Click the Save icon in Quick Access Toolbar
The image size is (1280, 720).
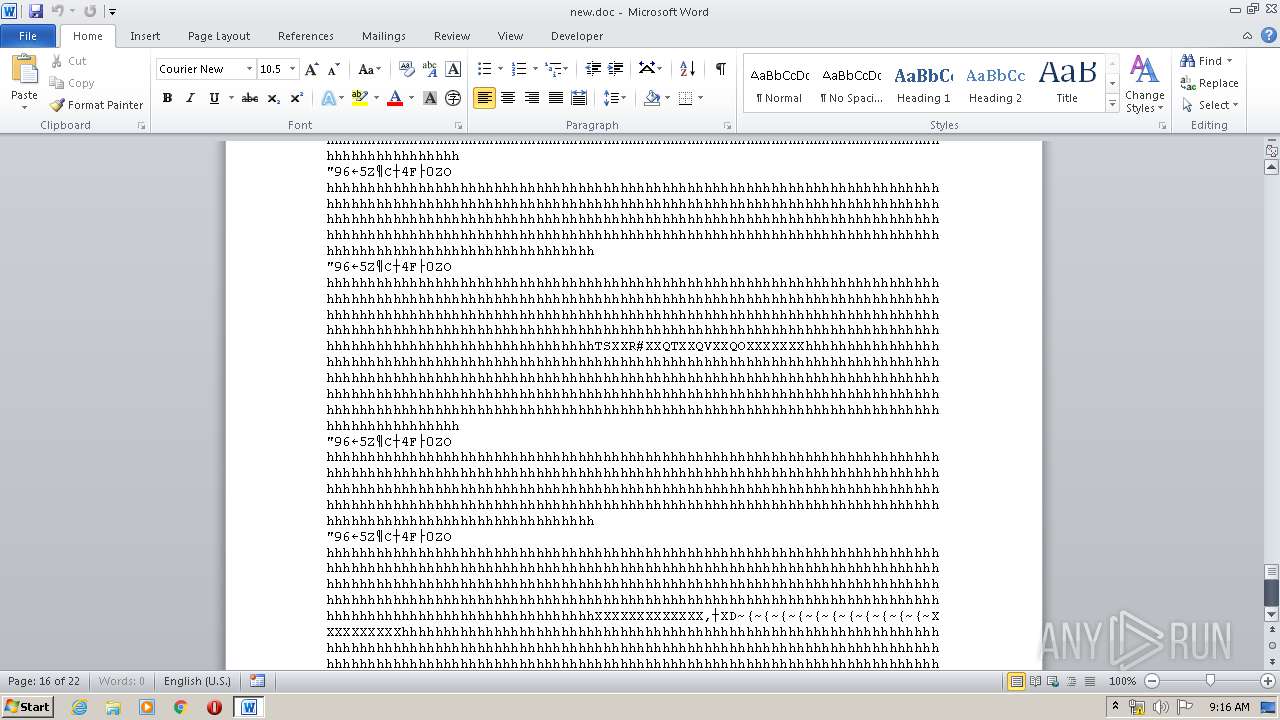tap(36, 11)
